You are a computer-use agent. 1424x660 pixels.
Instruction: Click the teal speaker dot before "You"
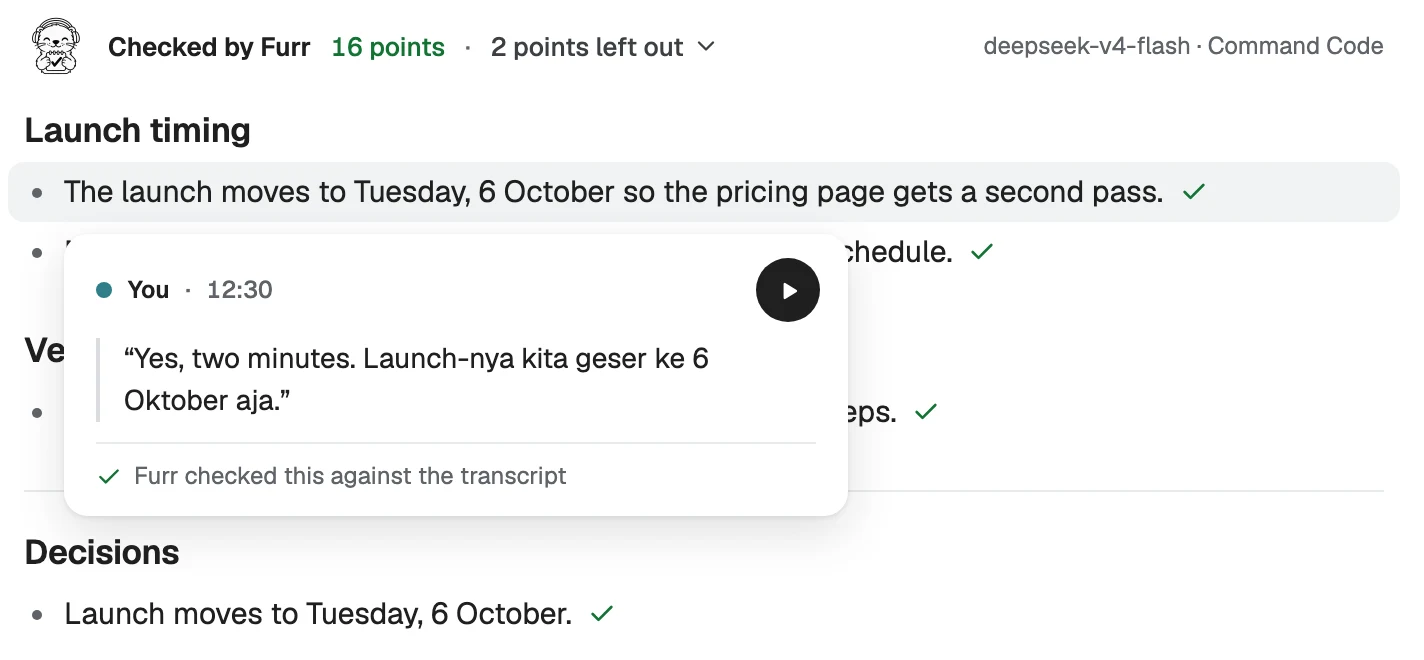104,290
